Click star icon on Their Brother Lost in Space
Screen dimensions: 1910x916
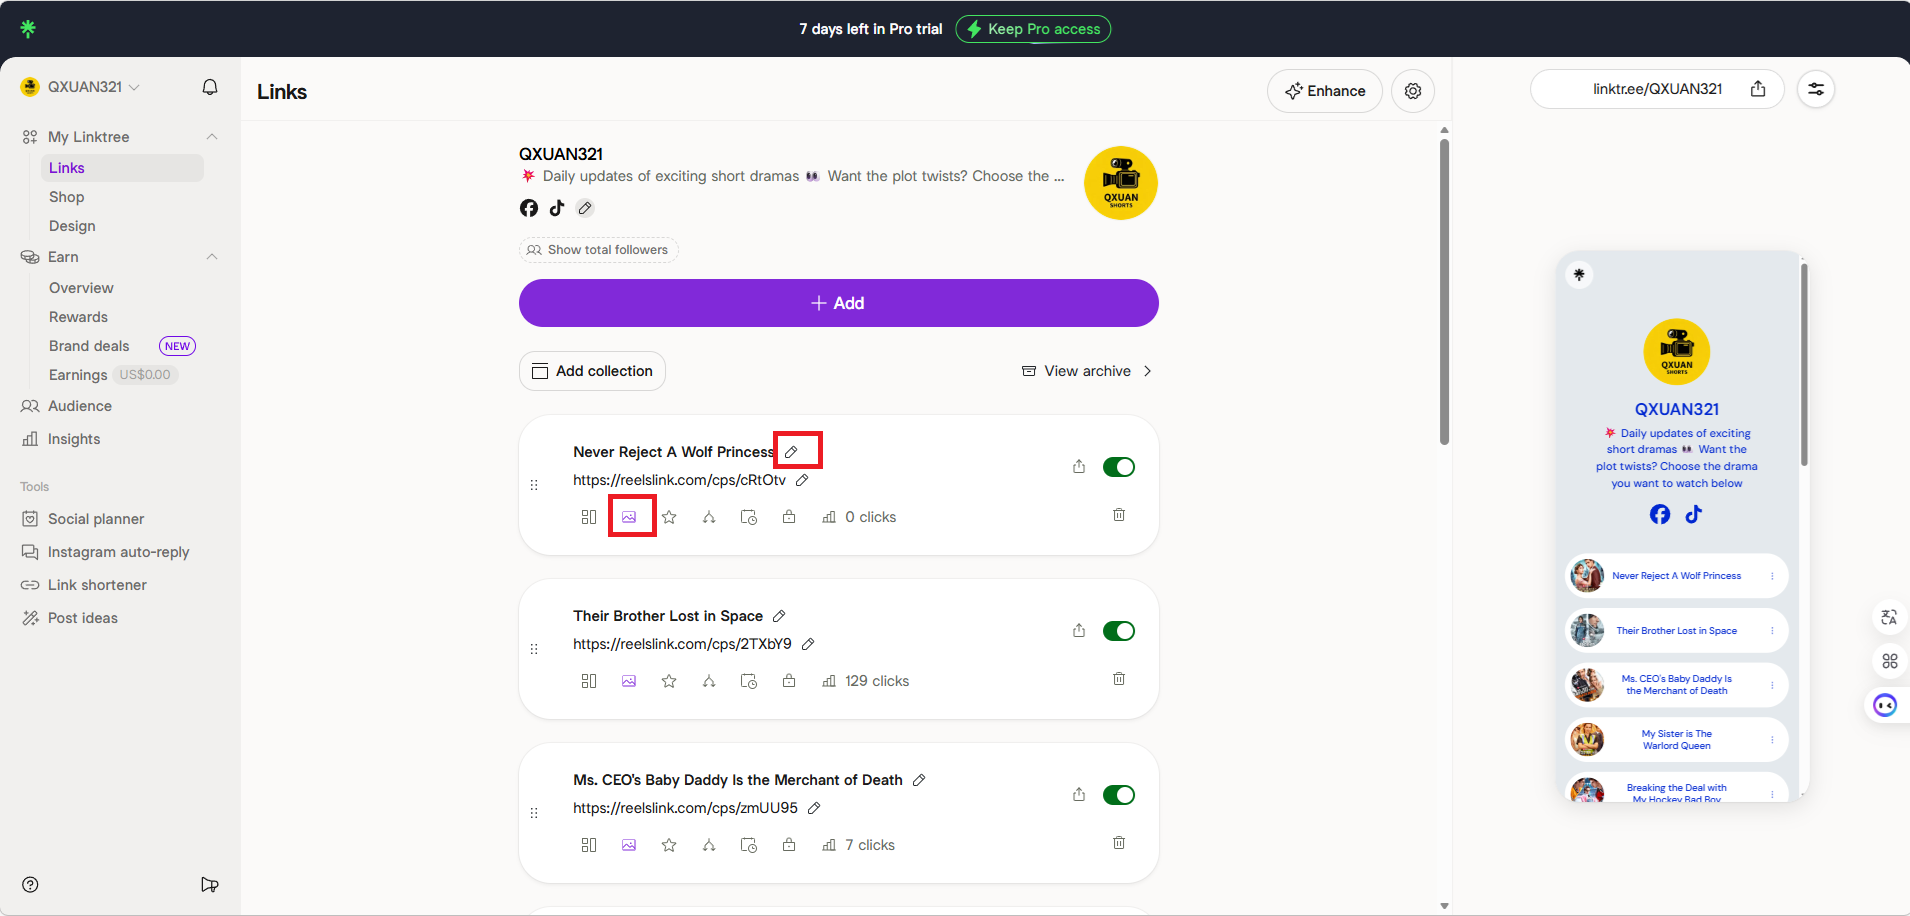669,681
